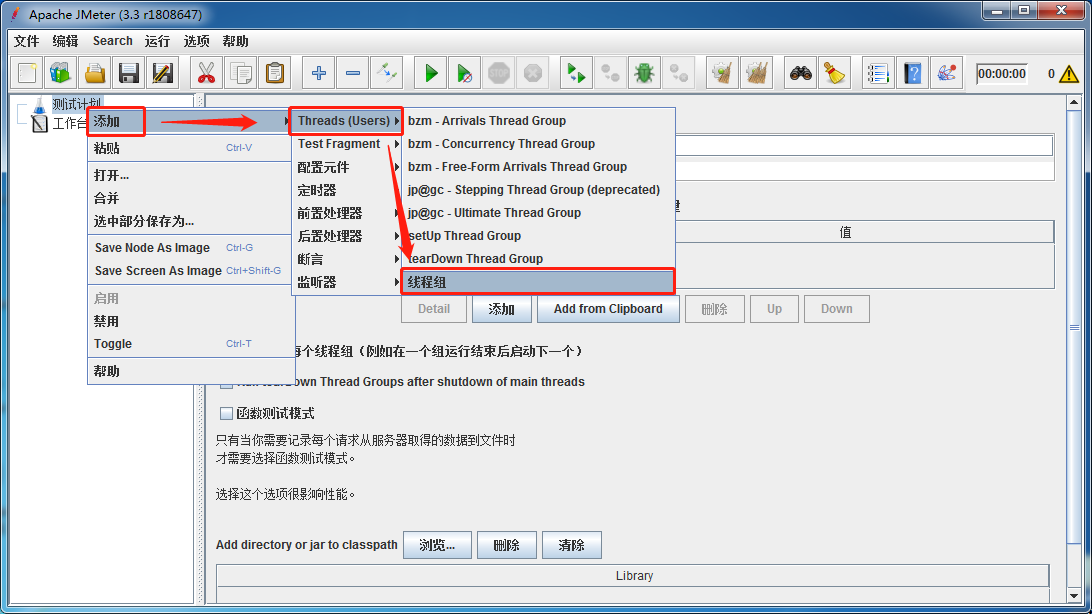Open the Templates icon in toolbar
The height and width of the screenshot is (614, 1092).
[61, 73]
